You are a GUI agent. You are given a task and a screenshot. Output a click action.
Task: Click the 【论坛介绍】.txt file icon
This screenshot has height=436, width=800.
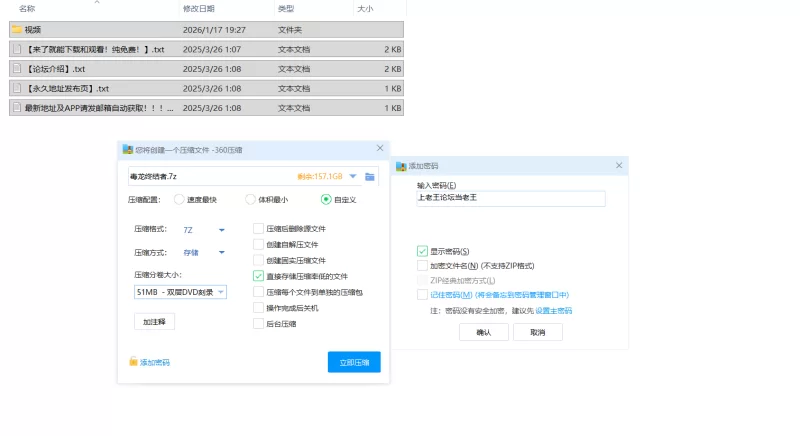(17, 68)
